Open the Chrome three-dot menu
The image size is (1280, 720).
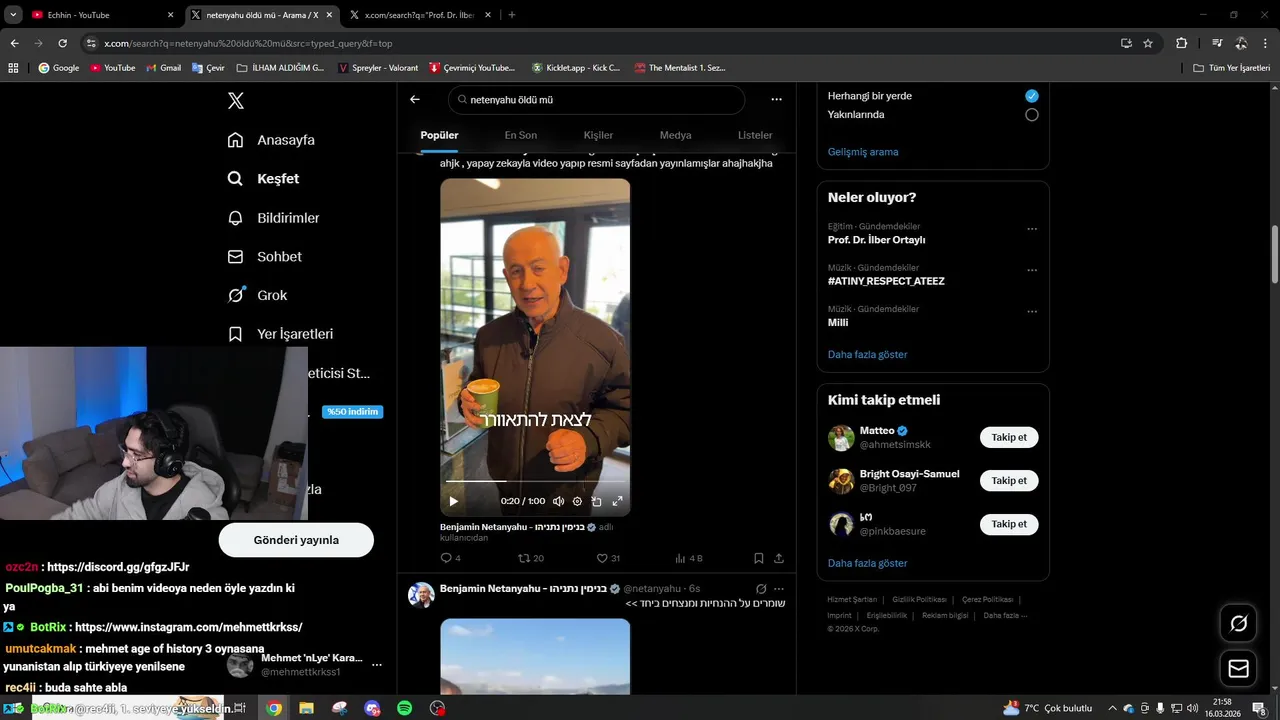click(x=1266, y=43)
